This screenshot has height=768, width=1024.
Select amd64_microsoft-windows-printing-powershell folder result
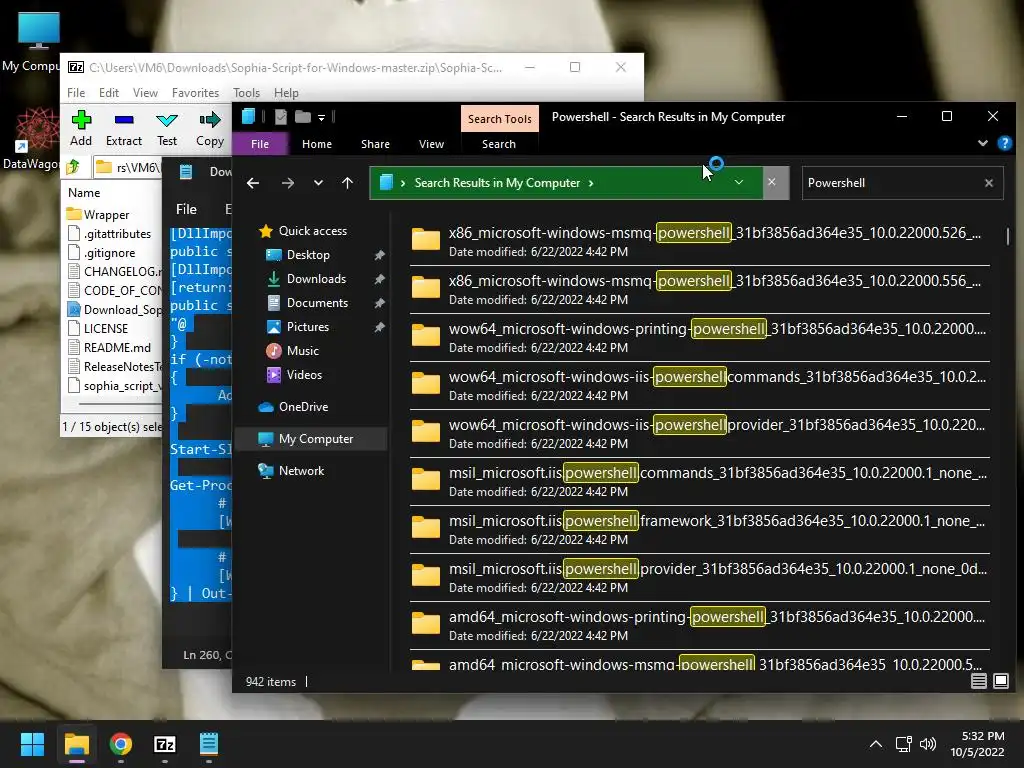pos(699,625)
